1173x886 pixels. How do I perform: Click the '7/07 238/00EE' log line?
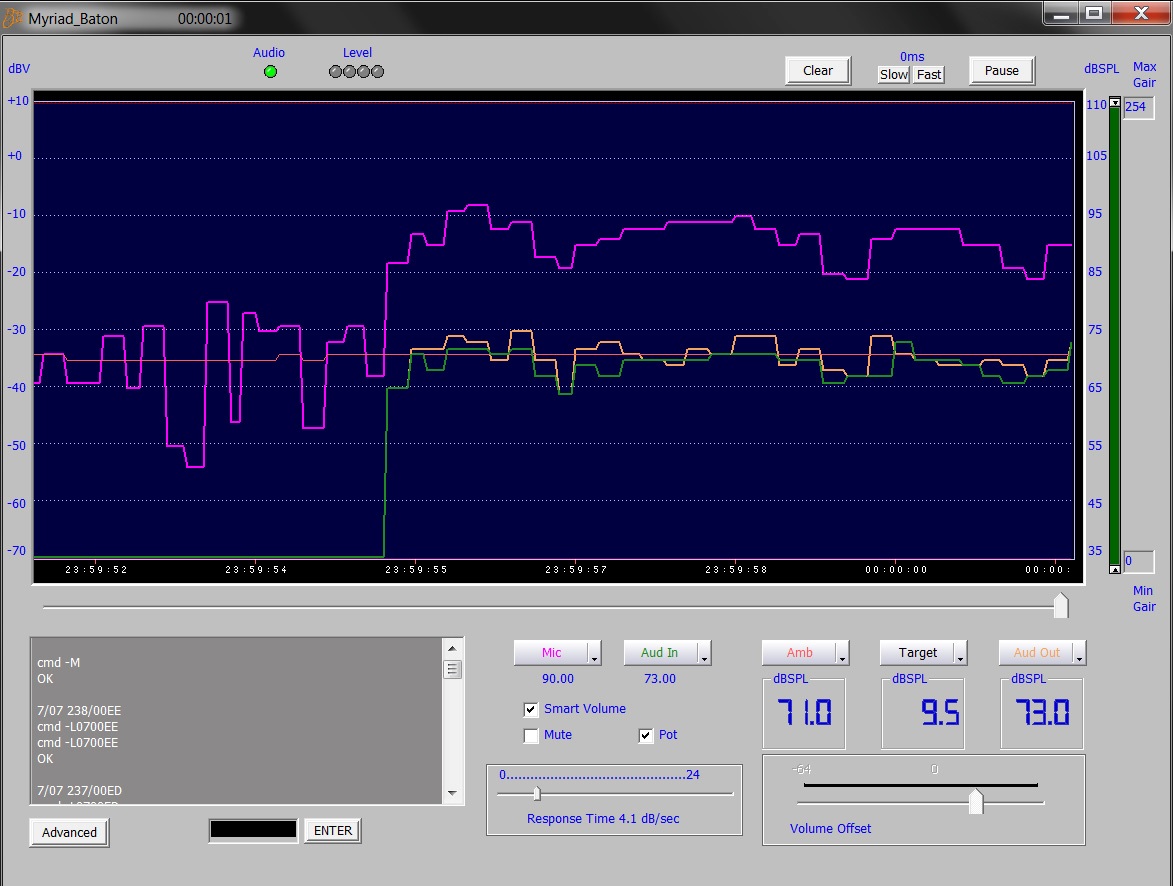coord(79,710)
